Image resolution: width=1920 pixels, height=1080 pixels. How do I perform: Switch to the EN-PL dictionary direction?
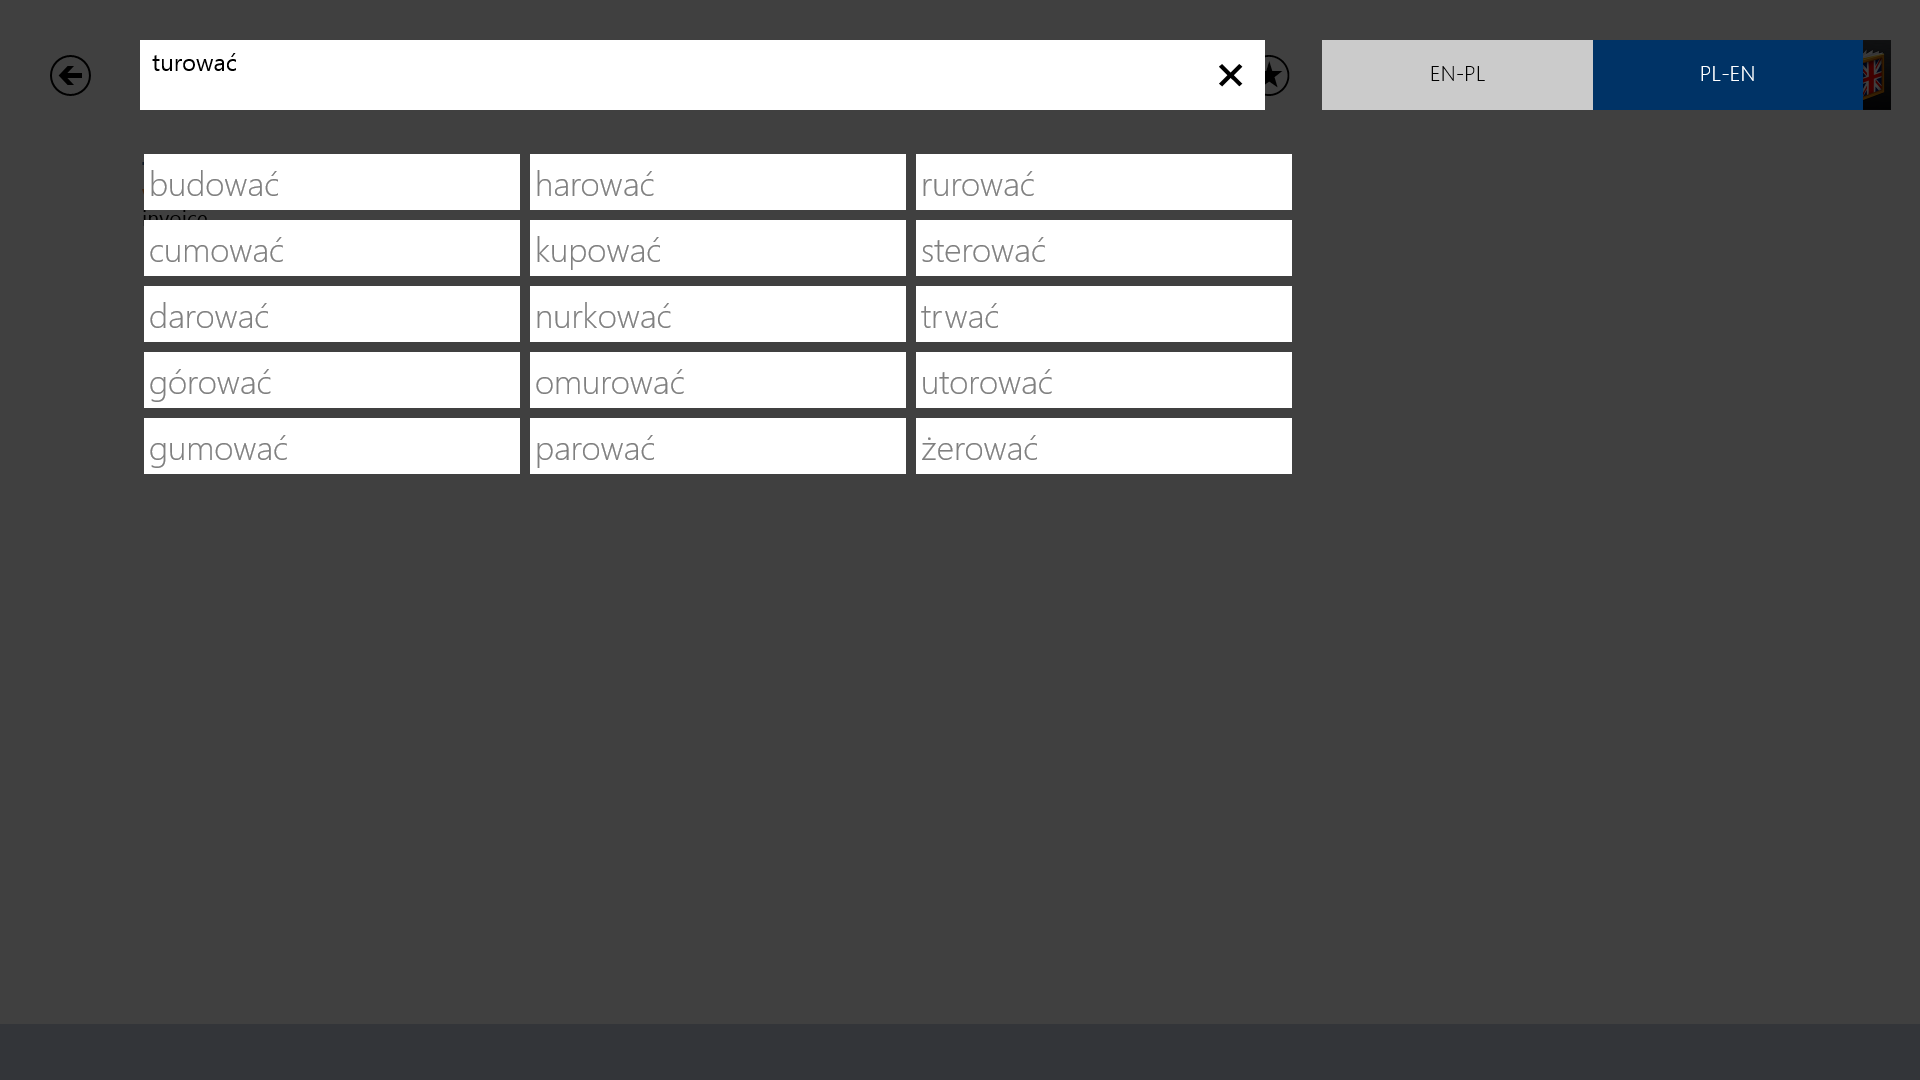point(1457,75)
